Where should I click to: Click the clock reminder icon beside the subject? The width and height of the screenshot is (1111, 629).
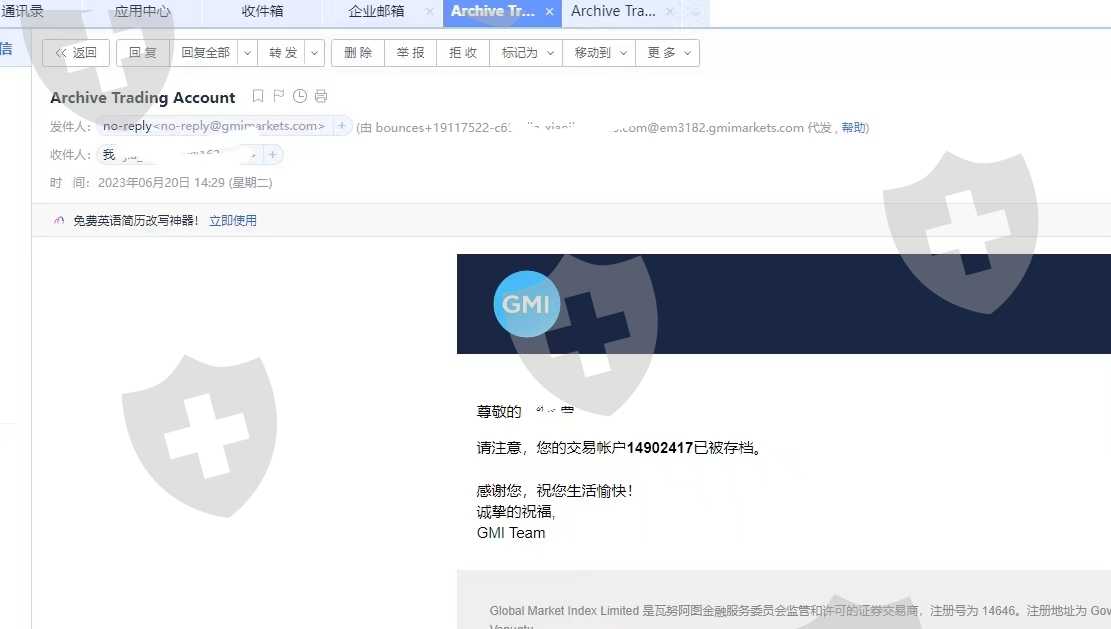(x=300, y=96)
